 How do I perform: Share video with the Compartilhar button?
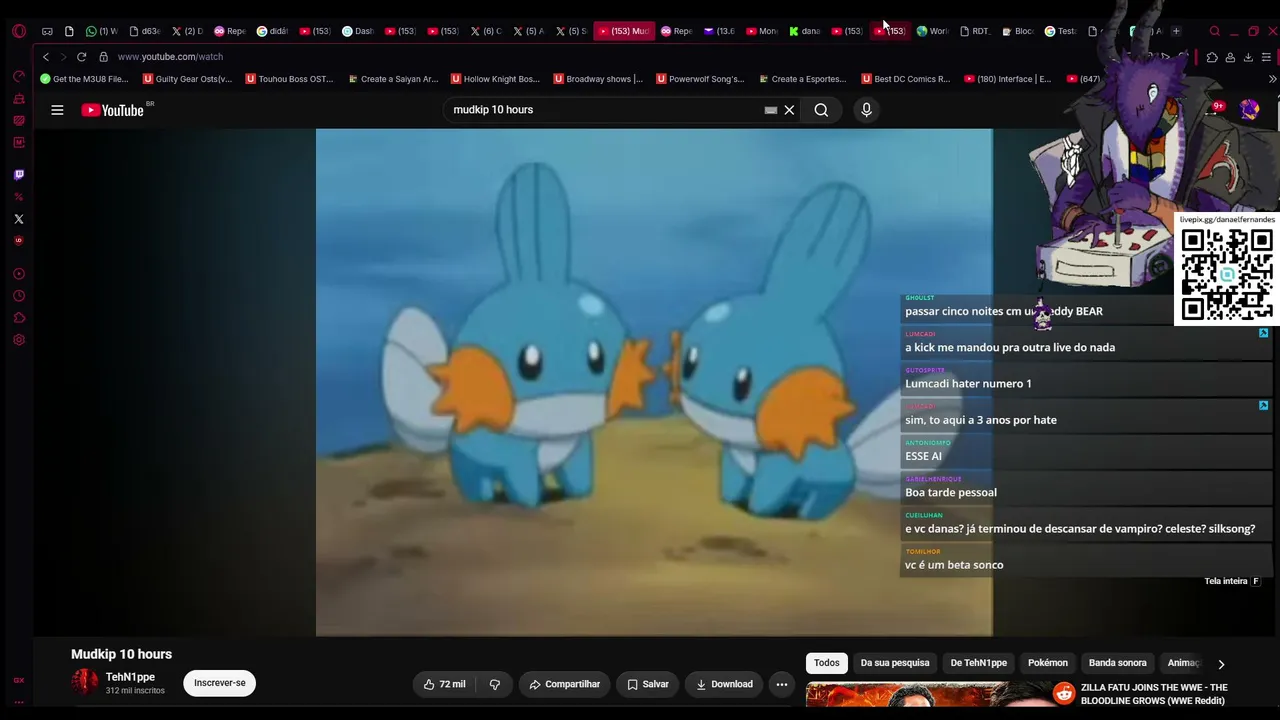[x=564, y=684]
